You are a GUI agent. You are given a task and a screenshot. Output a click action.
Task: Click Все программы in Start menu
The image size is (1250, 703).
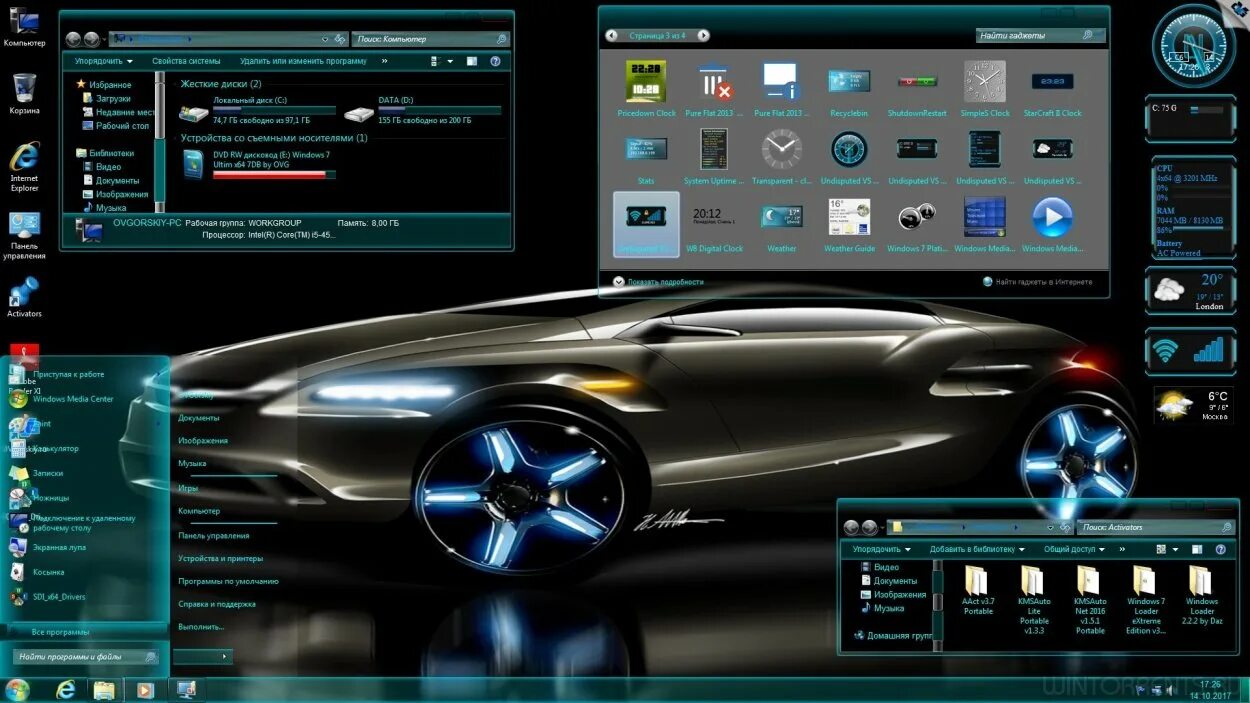[x=60, y=632]
